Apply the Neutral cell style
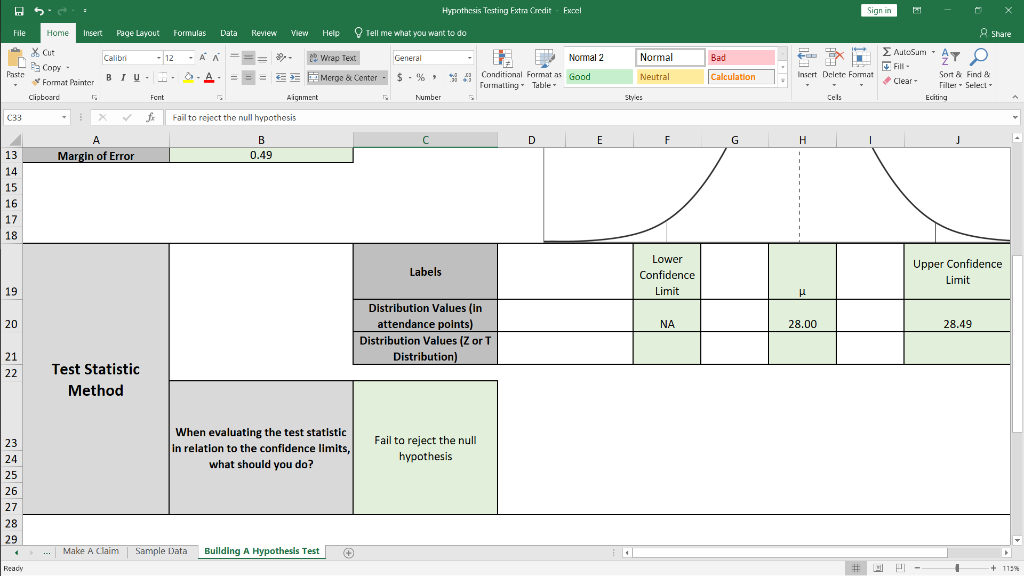The image size is (1024, 576). tap(670, 77)
